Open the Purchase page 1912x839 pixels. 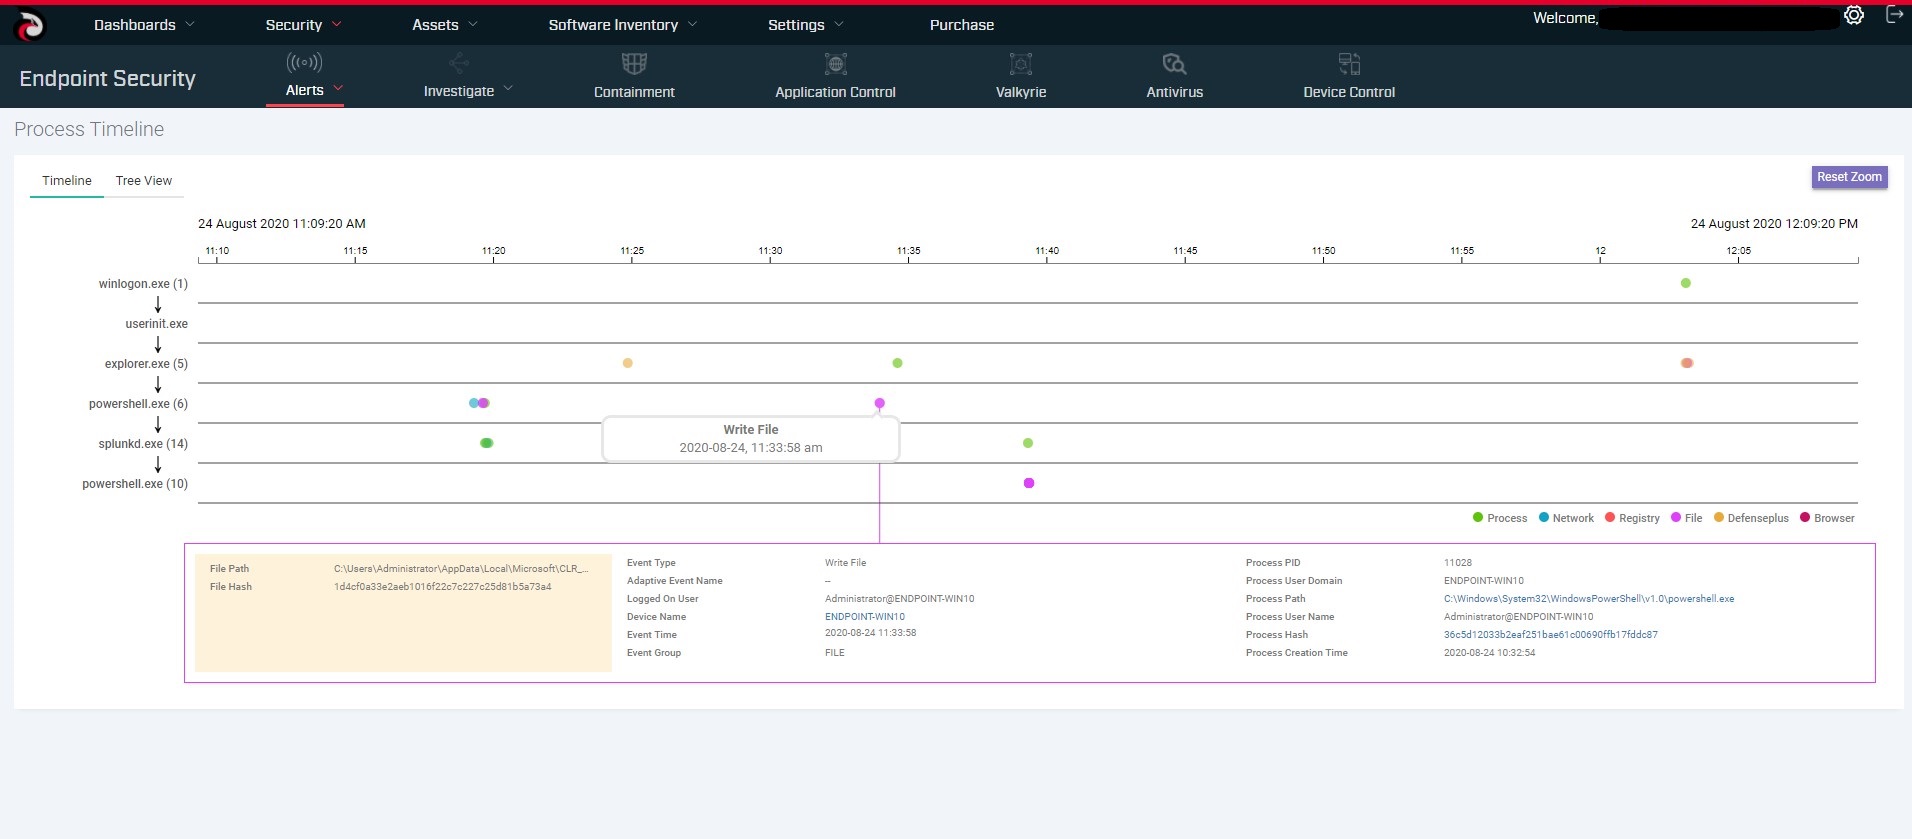pos(962,25)
